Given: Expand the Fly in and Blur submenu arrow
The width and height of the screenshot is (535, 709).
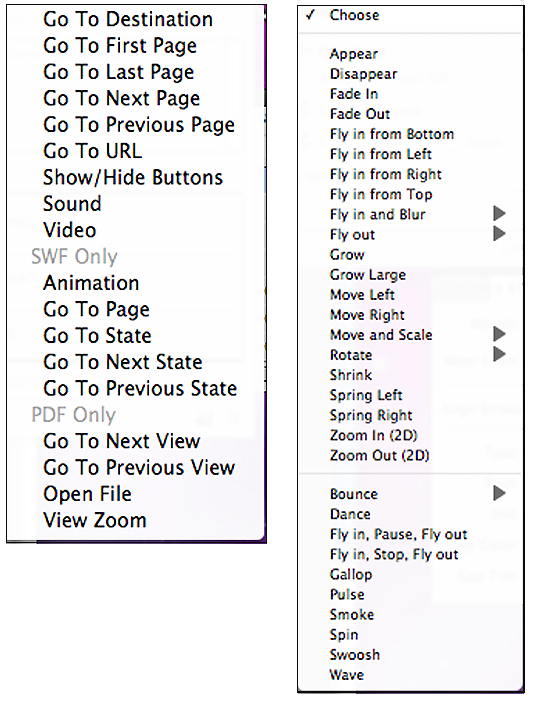Looking at the screenshot, I should 499,213.
